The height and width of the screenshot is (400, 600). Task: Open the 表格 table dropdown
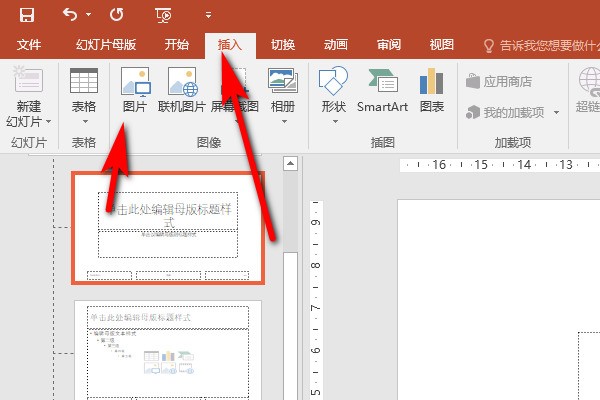(84, 121)
